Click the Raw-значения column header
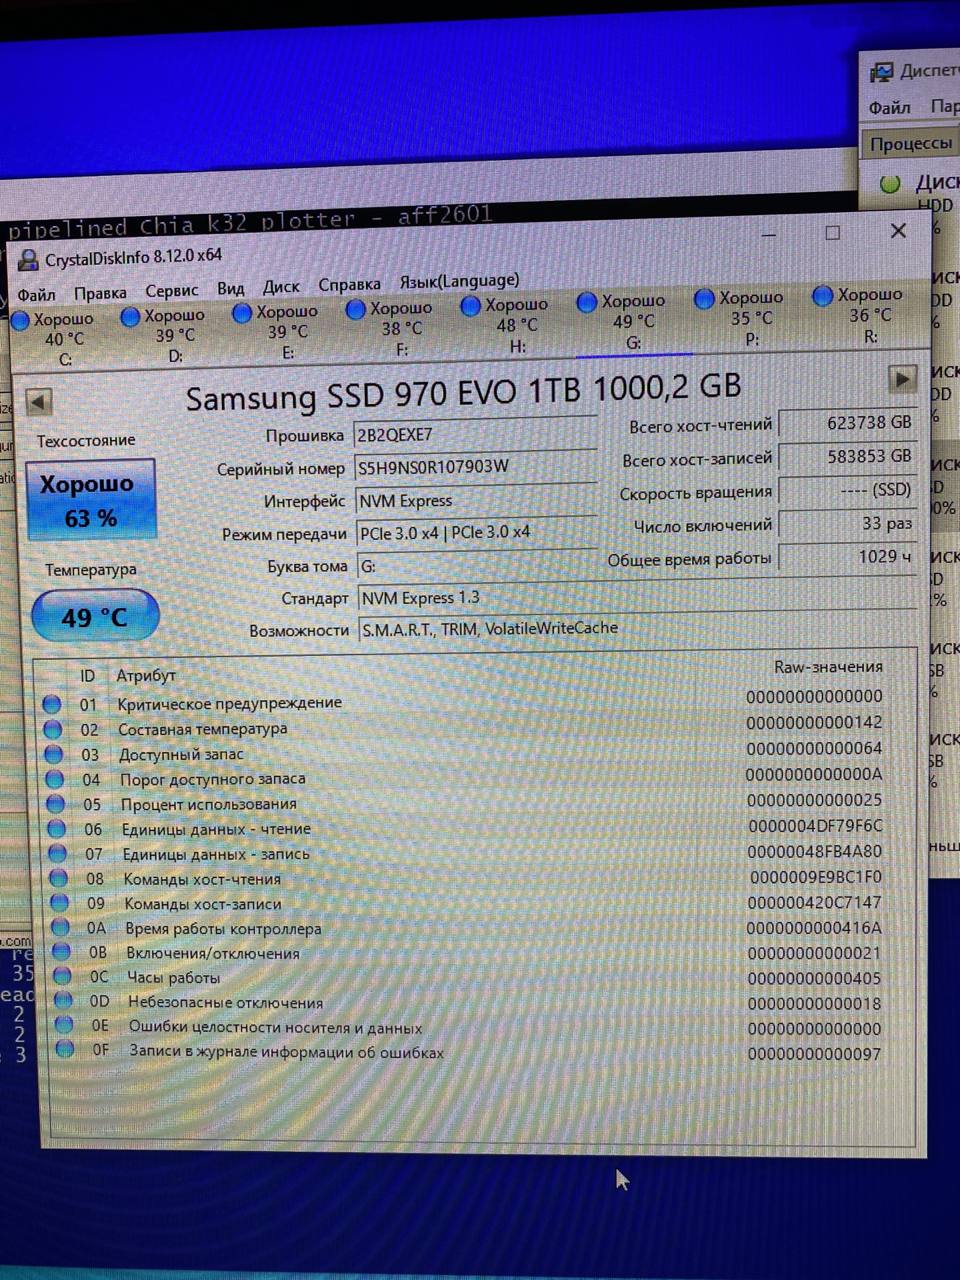The image size is (960, 1280). (828, 667)
